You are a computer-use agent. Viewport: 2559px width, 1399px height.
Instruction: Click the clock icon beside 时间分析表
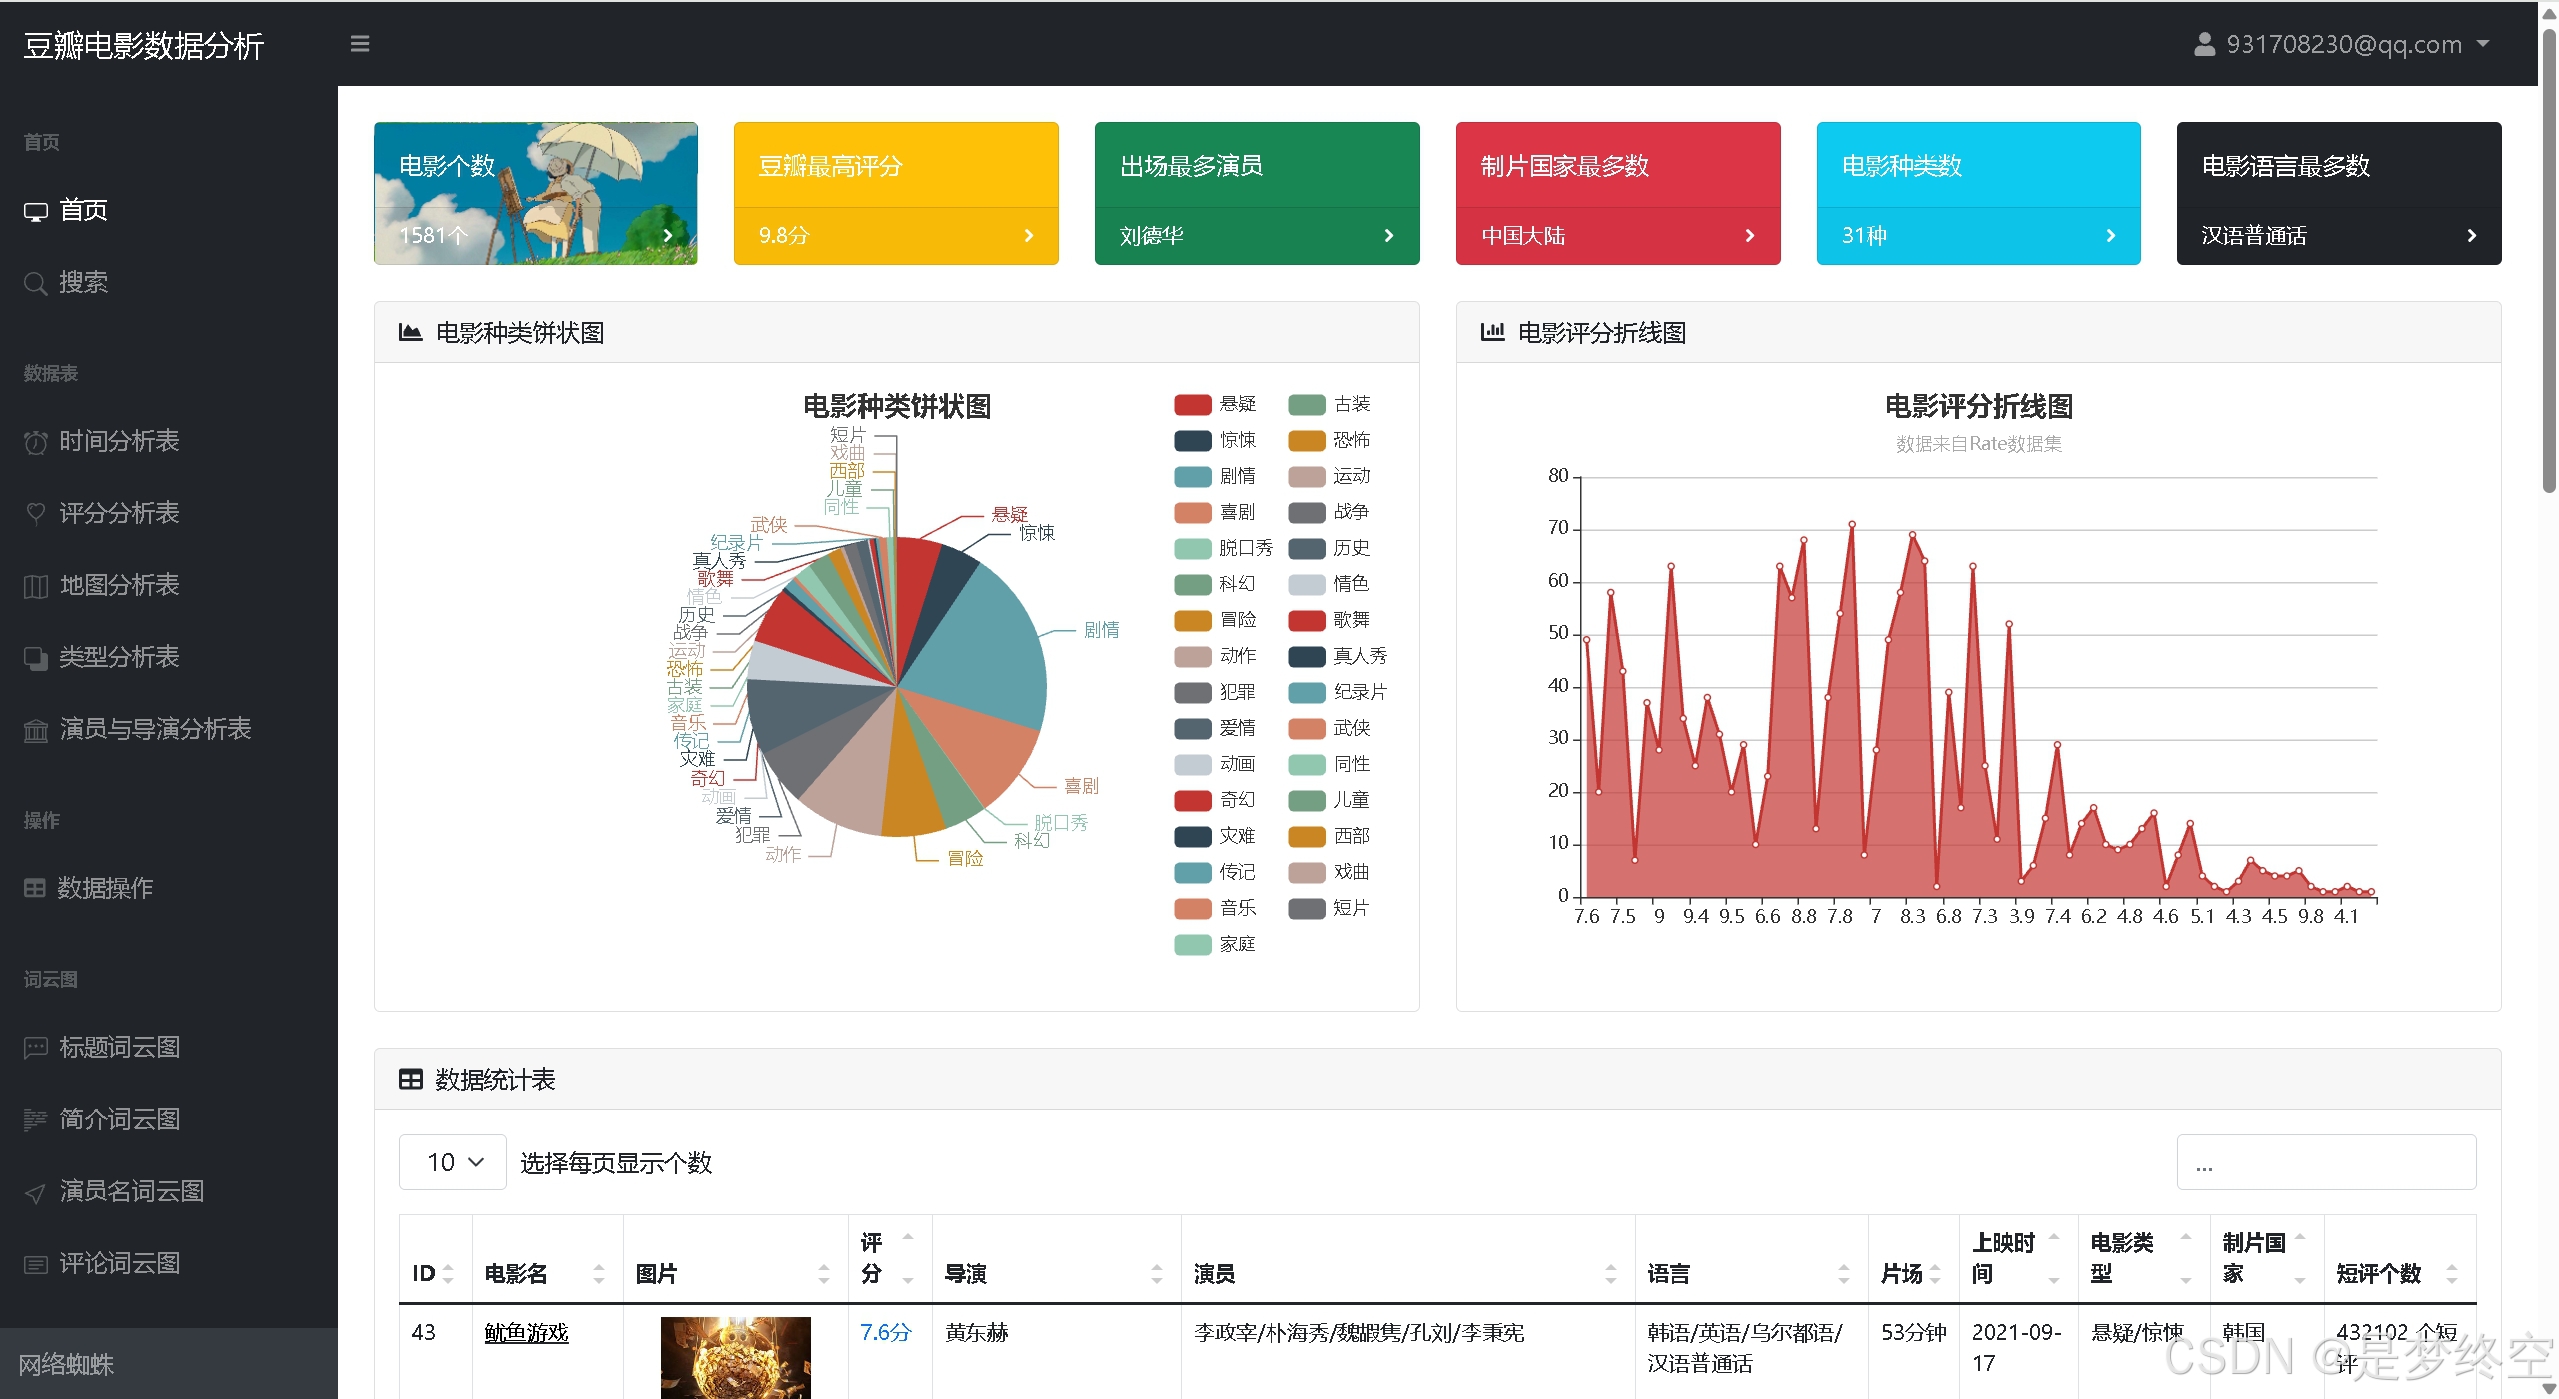(36, 442)
